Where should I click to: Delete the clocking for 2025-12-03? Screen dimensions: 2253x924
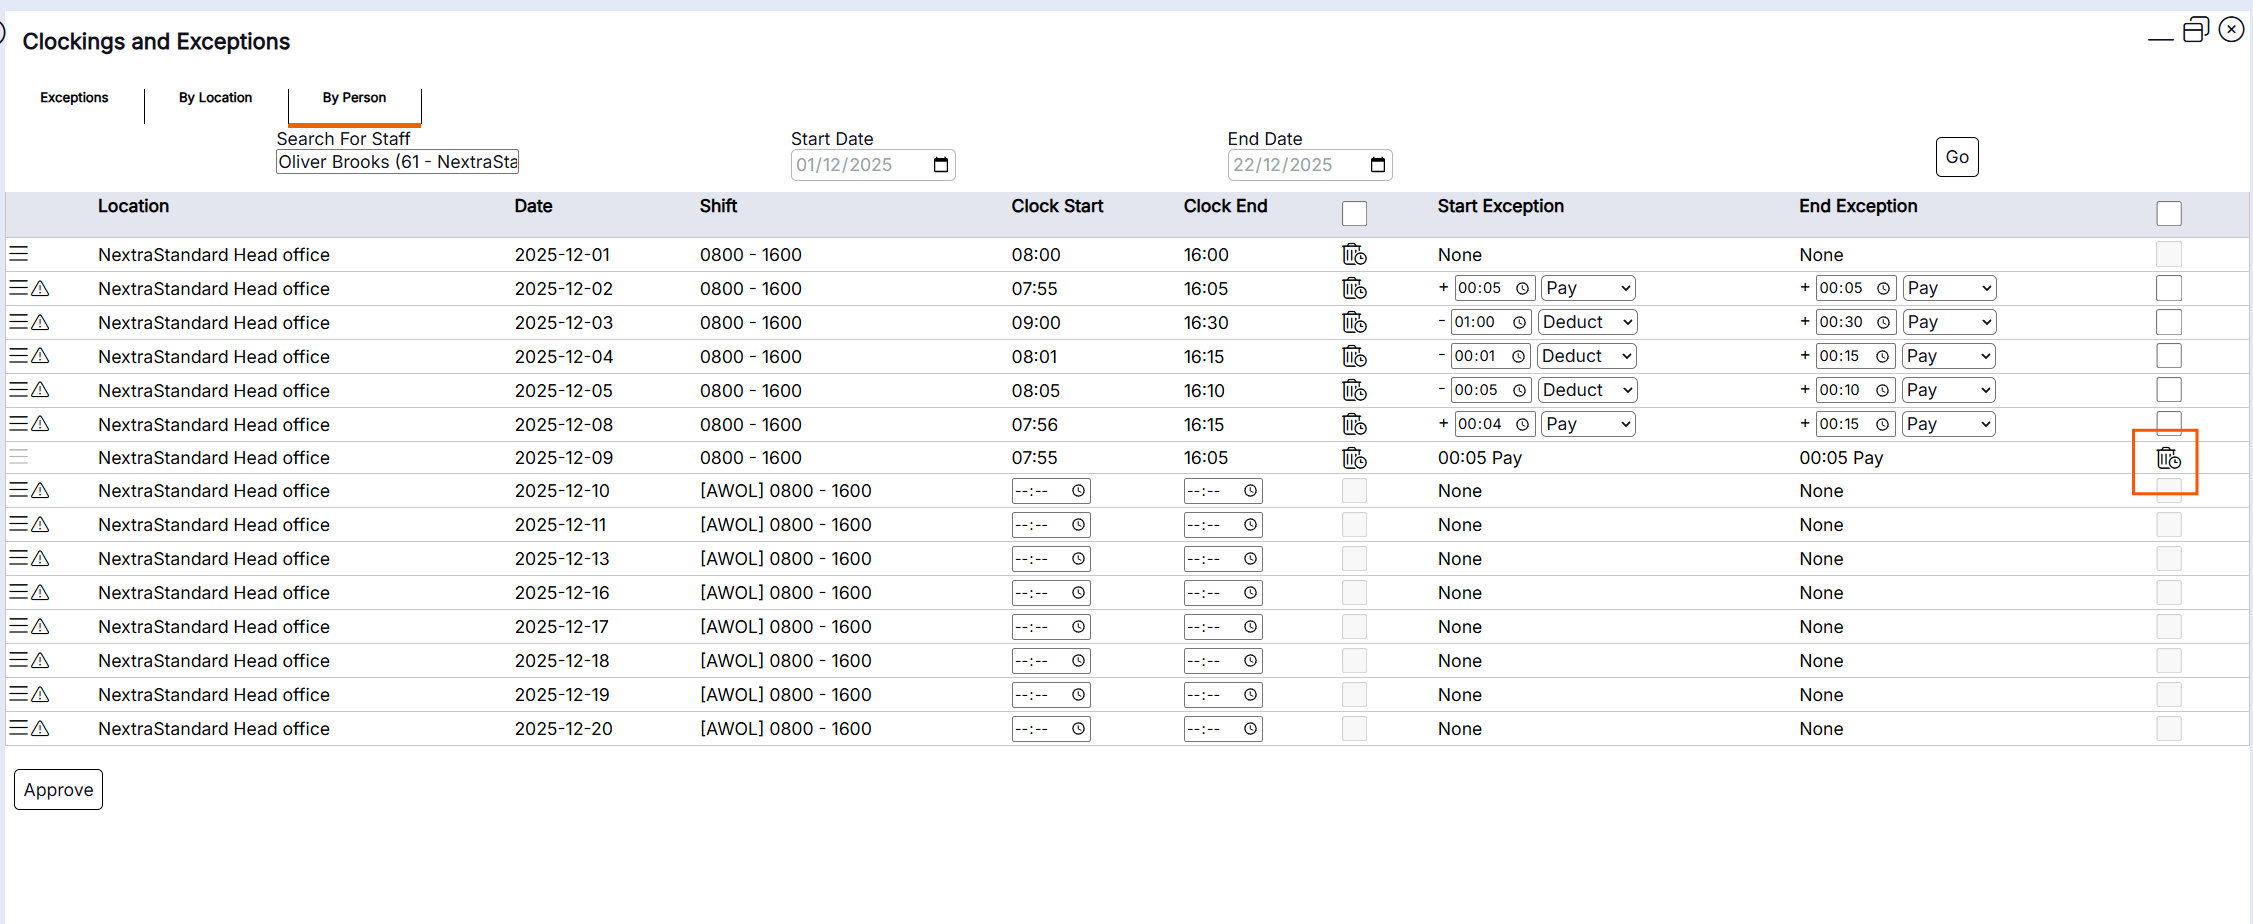(x=1354, y=323)
